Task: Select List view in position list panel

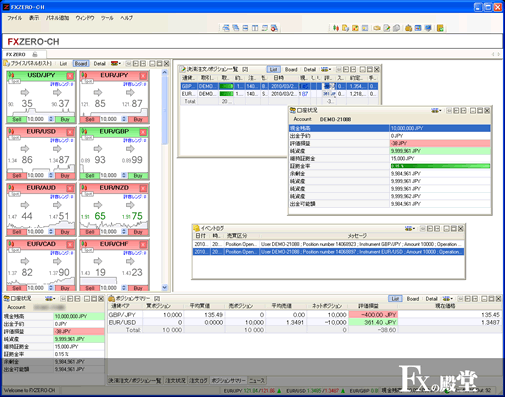Action: [x=273, y=69]
